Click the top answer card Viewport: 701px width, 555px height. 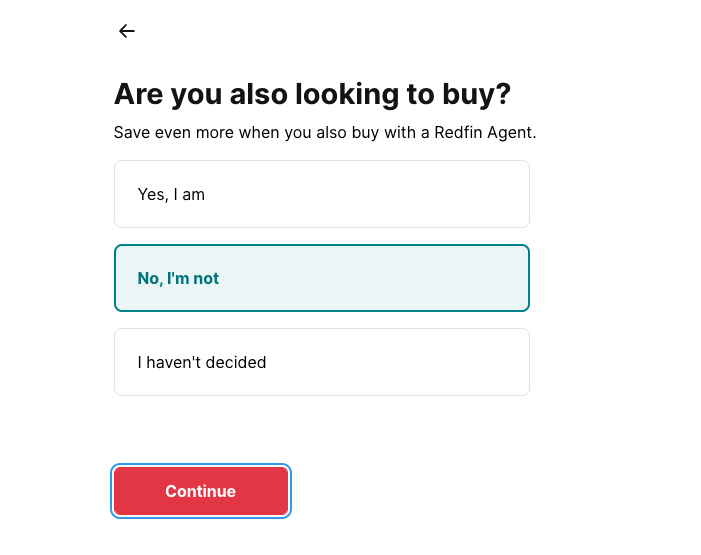[321, 194]
